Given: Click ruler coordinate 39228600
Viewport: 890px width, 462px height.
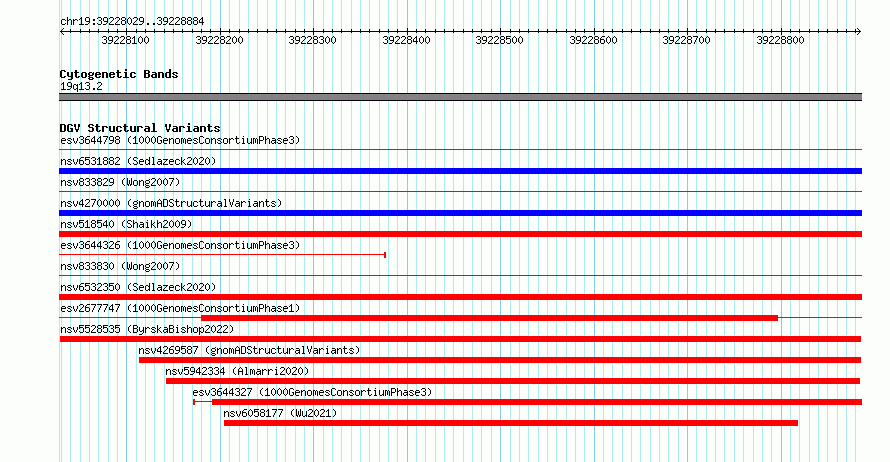Looking at the screenshot, I should [x=593, y=40].
